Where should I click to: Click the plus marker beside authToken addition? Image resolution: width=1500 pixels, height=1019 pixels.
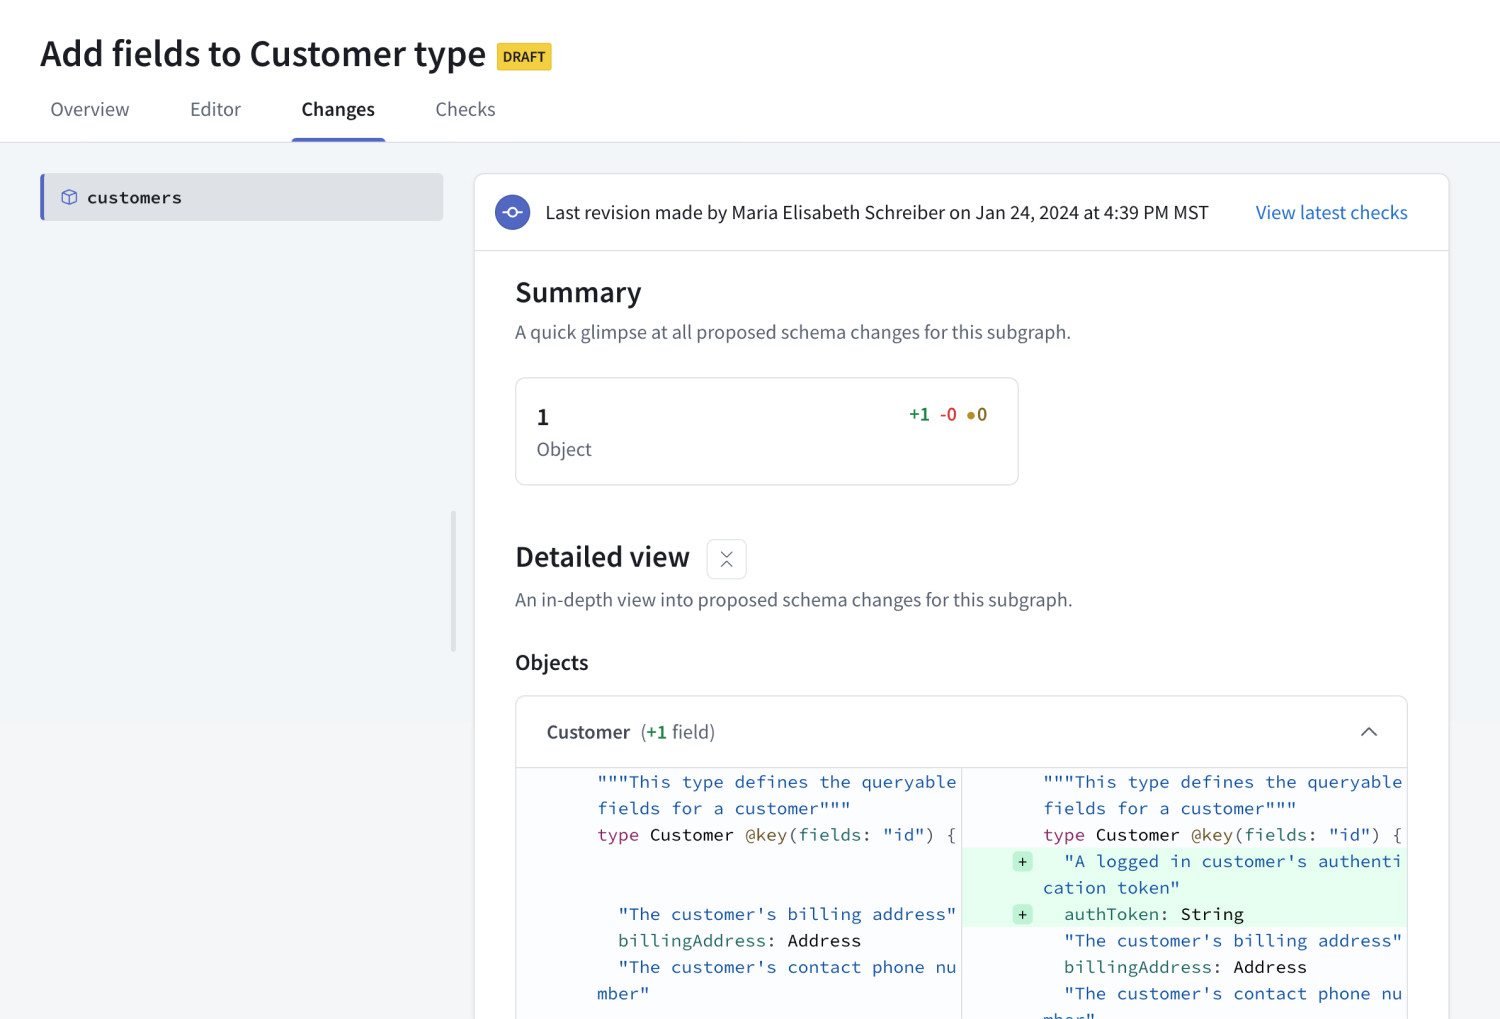pyautogui.click(x=1022, y=914)
